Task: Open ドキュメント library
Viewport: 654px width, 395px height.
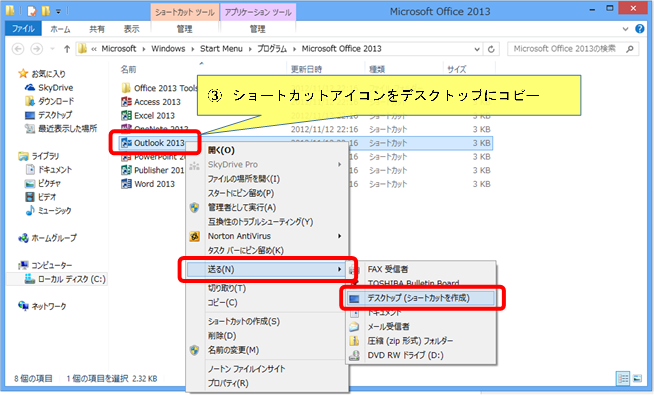Action: [55, 170]
